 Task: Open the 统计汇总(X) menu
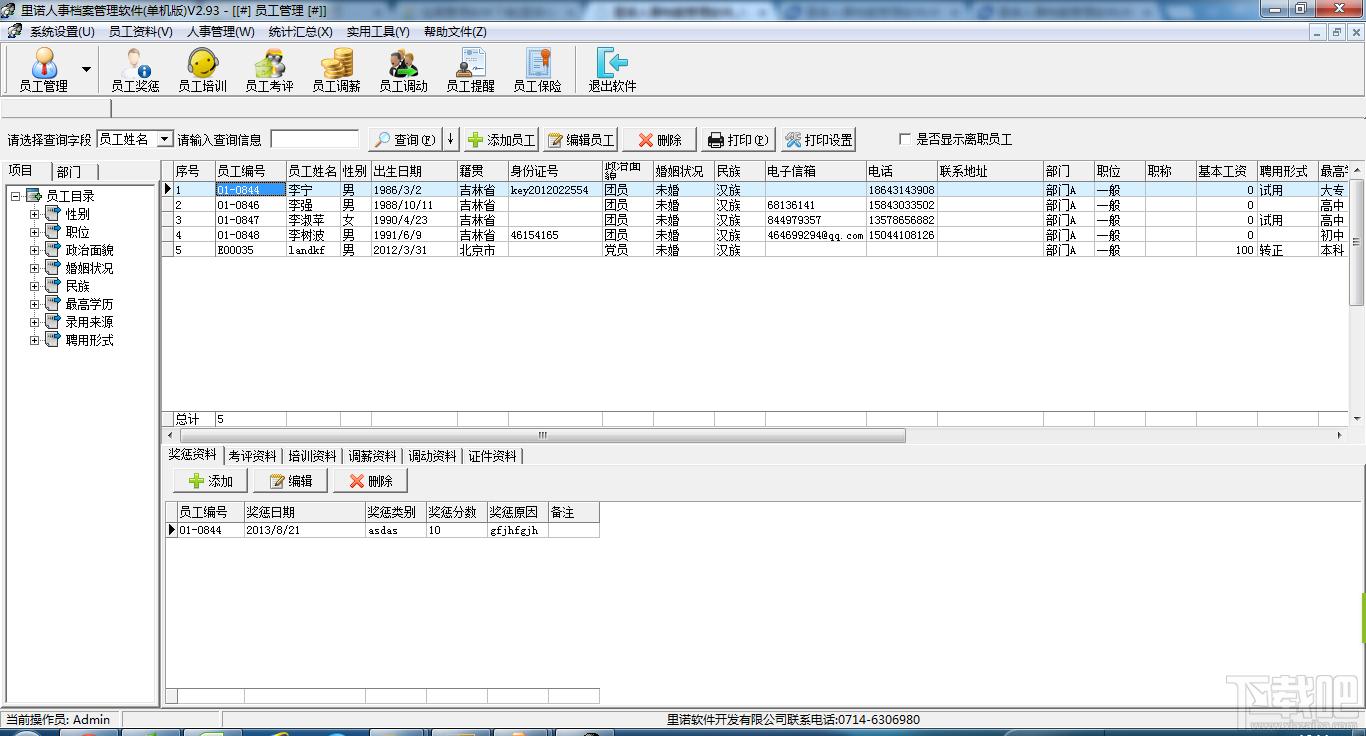coord(300,32)
